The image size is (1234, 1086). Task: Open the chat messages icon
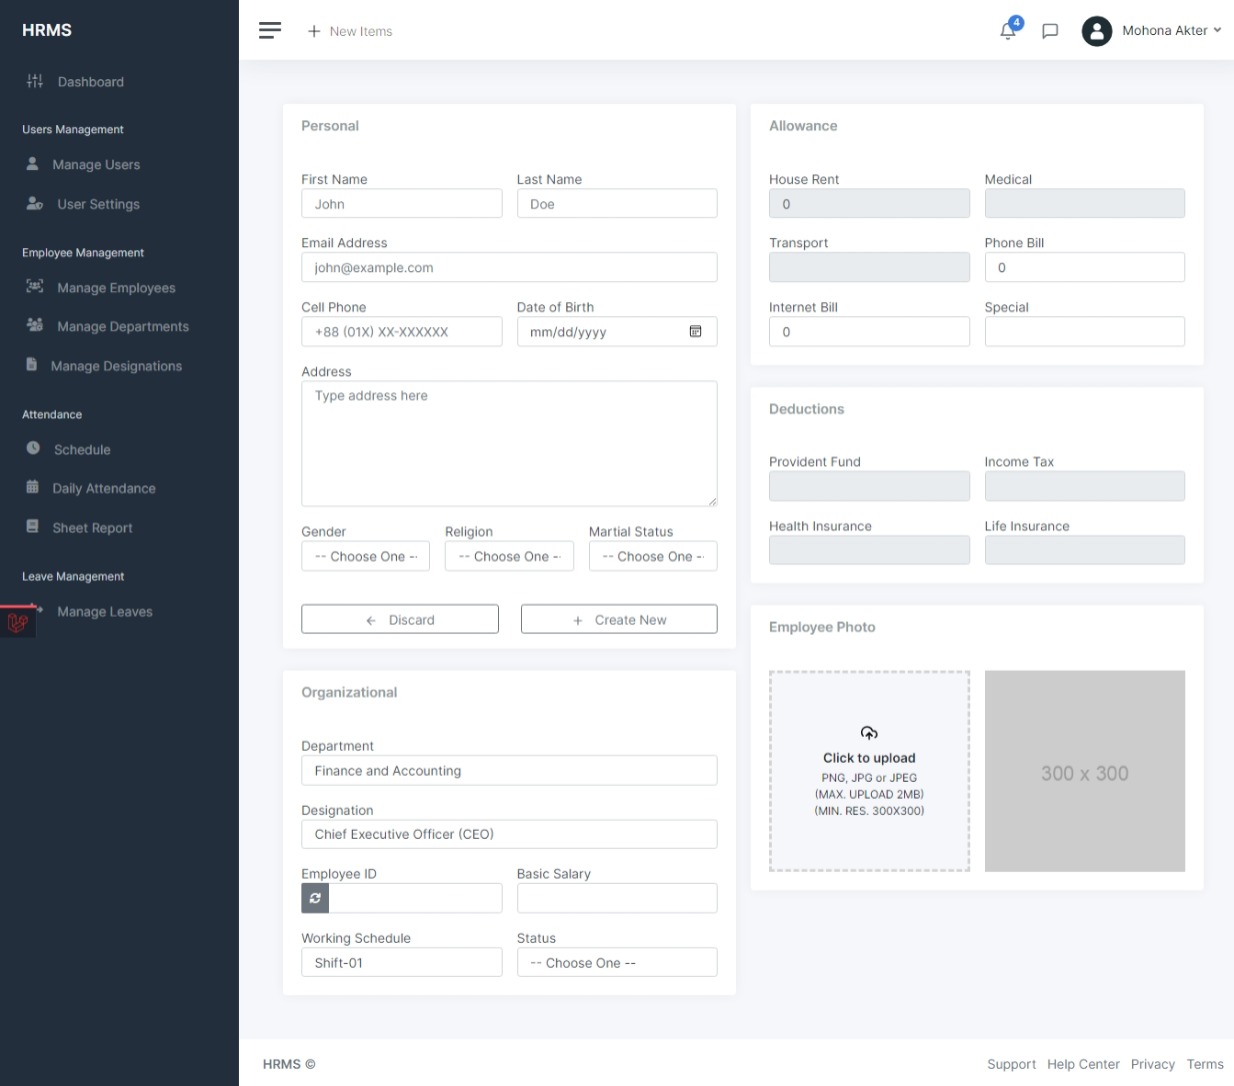pyautogui.click(x=1050, y=31)
